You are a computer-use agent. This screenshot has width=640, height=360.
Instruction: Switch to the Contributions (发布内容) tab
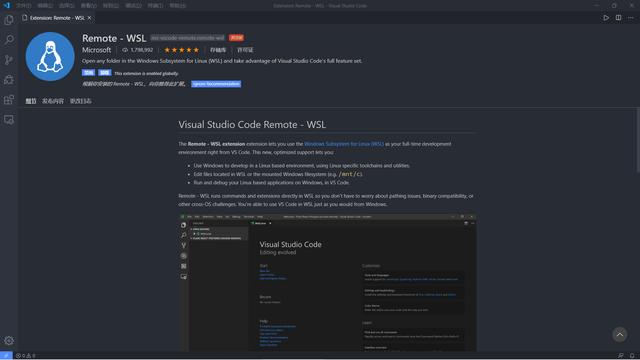[x=53, y=101]
